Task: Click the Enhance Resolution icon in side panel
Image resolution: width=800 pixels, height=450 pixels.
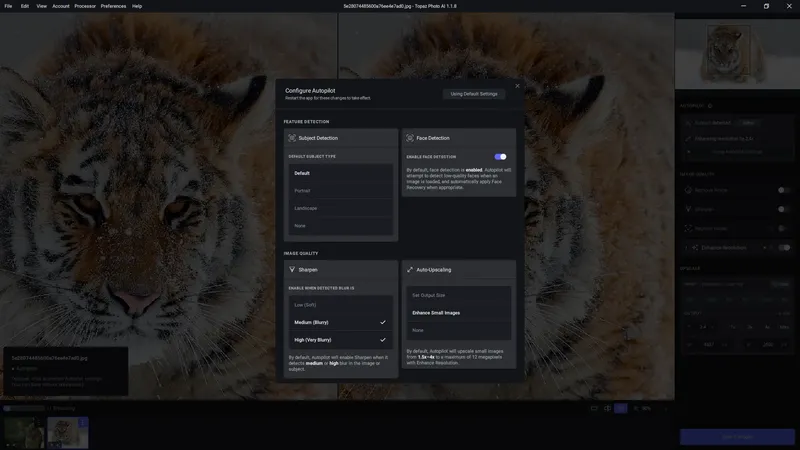Action: tap(695, 248)
